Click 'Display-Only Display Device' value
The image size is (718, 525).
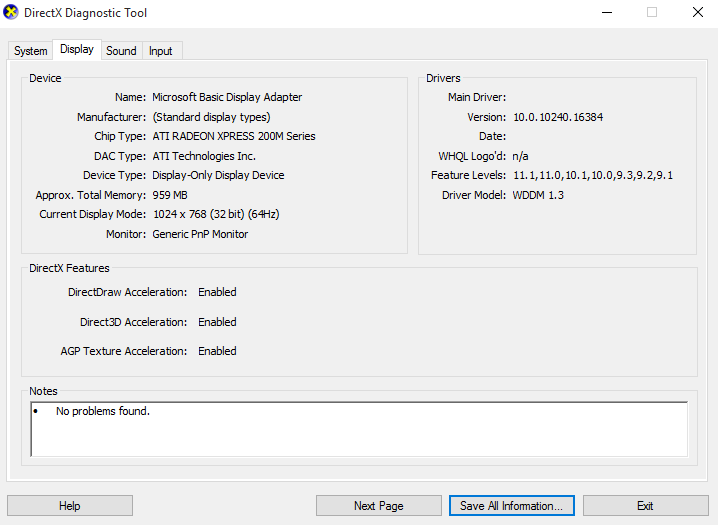click(x=218, y=175)
